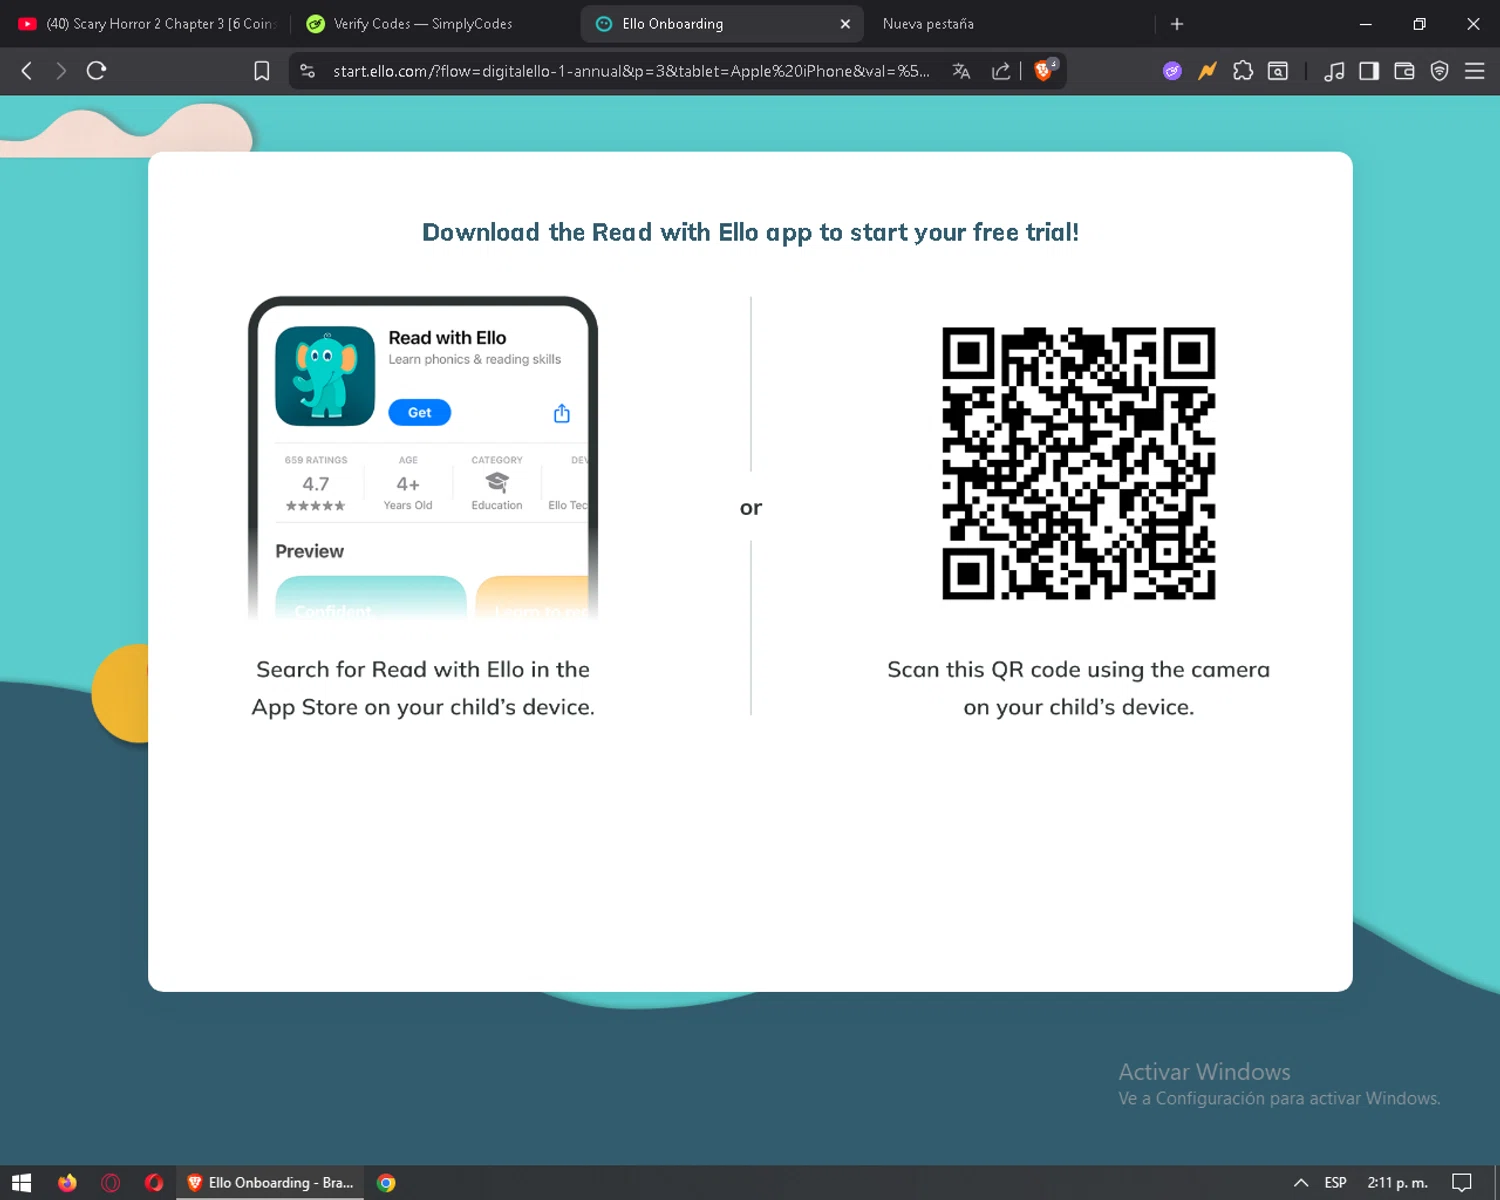Open the search-in-window toolbar icon
This screenshot has height=1200, width=1500.
click(x=1278, y=71)
